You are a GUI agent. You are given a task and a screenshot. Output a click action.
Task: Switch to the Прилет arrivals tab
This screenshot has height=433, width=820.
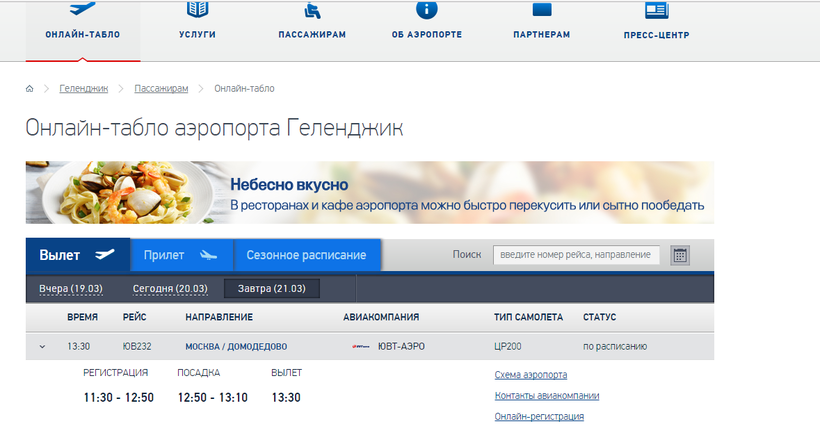pyautogui.click(x=181, y=255)
